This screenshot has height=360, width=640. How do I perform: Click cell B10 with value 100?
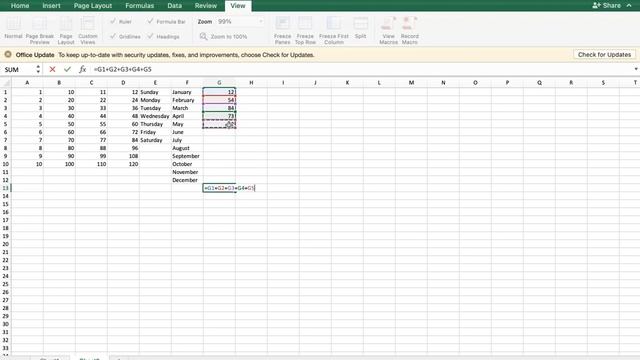59,164
